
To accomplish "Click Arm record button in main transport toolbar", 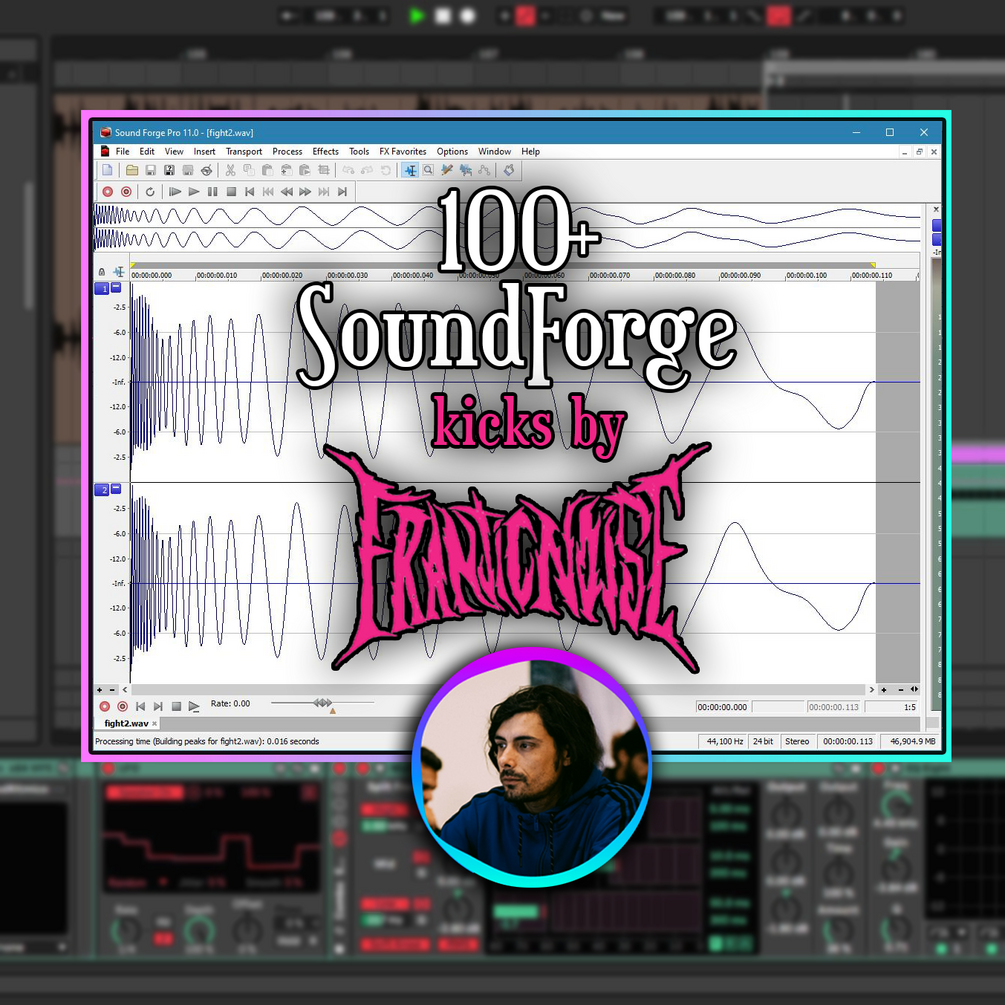I will [x=126, y=192].
